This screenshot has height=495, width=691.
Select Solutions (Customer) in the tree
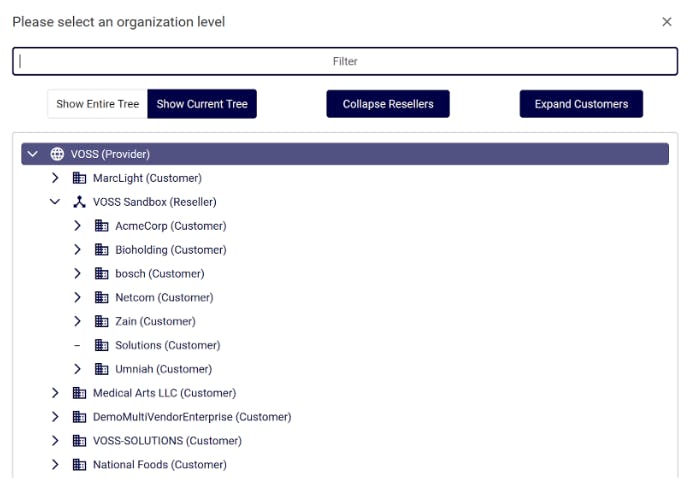[x=167, y=345]
